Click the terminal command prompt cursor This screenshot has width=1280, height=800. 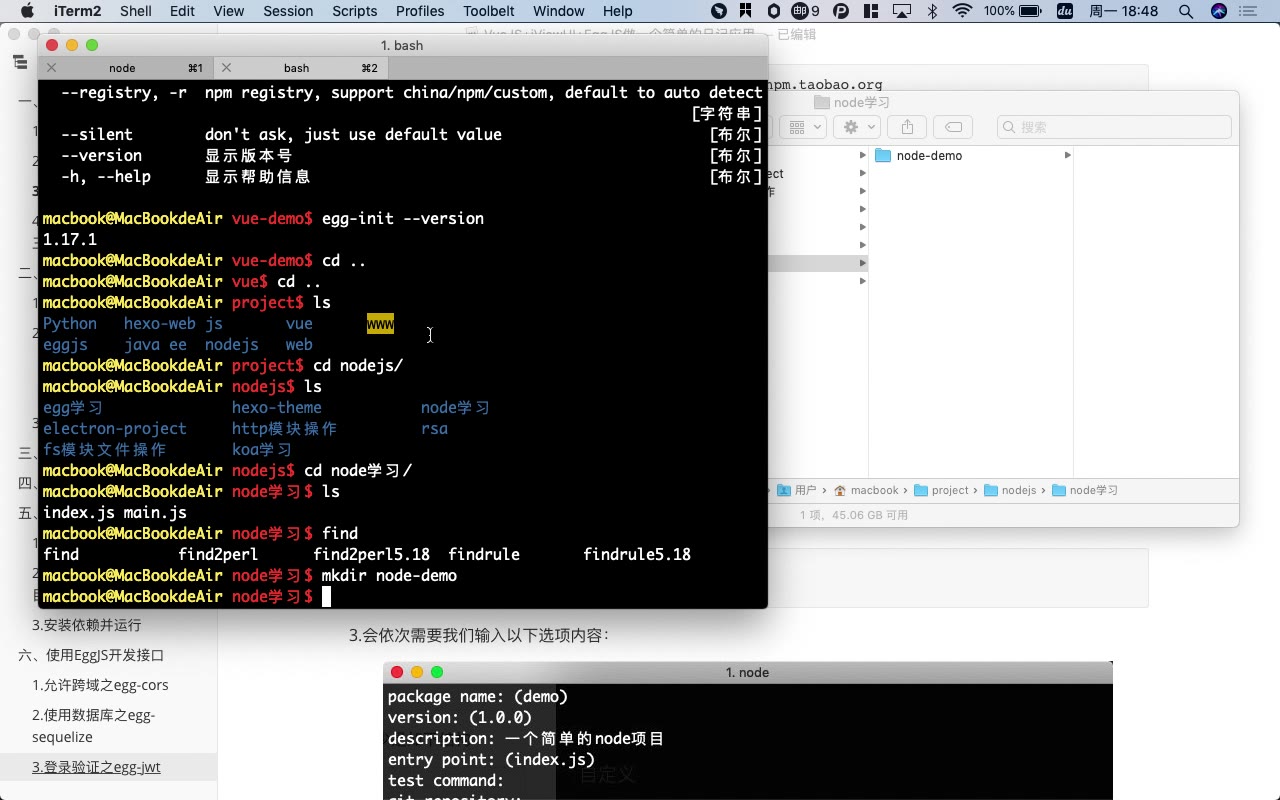pos(326,597)
